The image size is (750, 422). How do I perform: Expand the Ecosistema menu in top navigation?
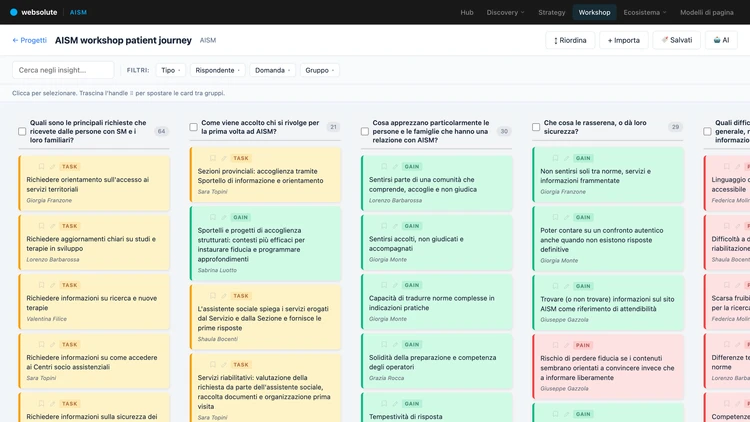point(645,12)
